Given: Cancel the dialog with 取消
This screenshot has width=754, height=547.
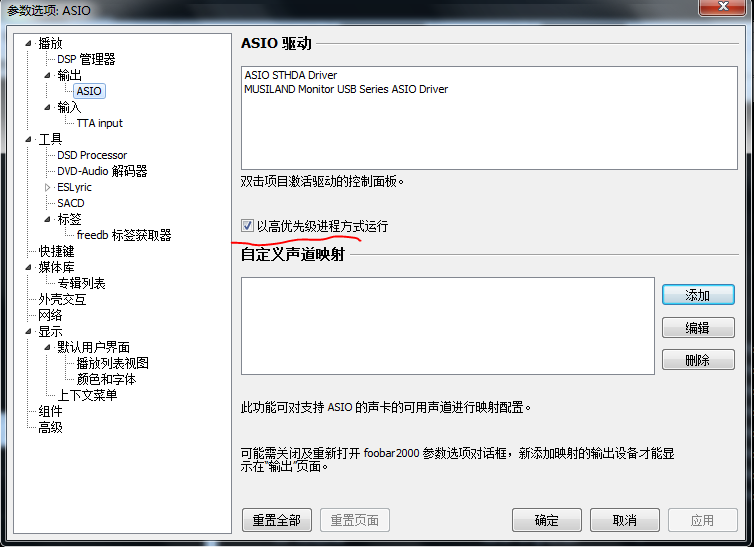Looking at the screenshot, I should (x=624, y=520).
